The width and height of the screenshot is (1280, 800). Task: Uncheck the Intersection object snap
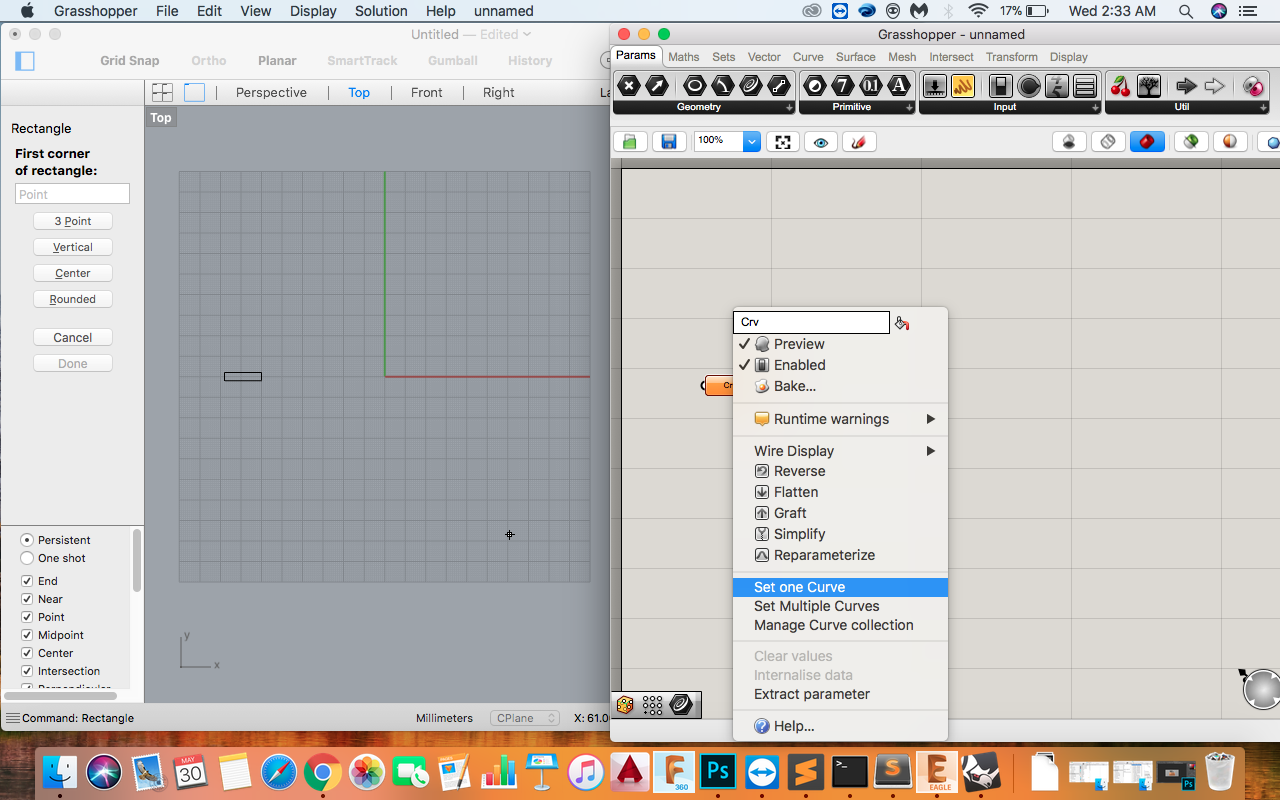pos(27,671)
